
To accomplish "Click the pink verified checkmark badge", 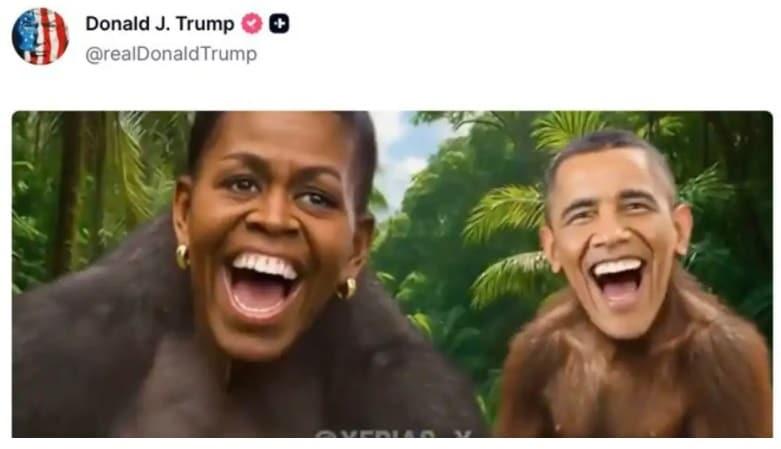I will [x=252, y=23].
